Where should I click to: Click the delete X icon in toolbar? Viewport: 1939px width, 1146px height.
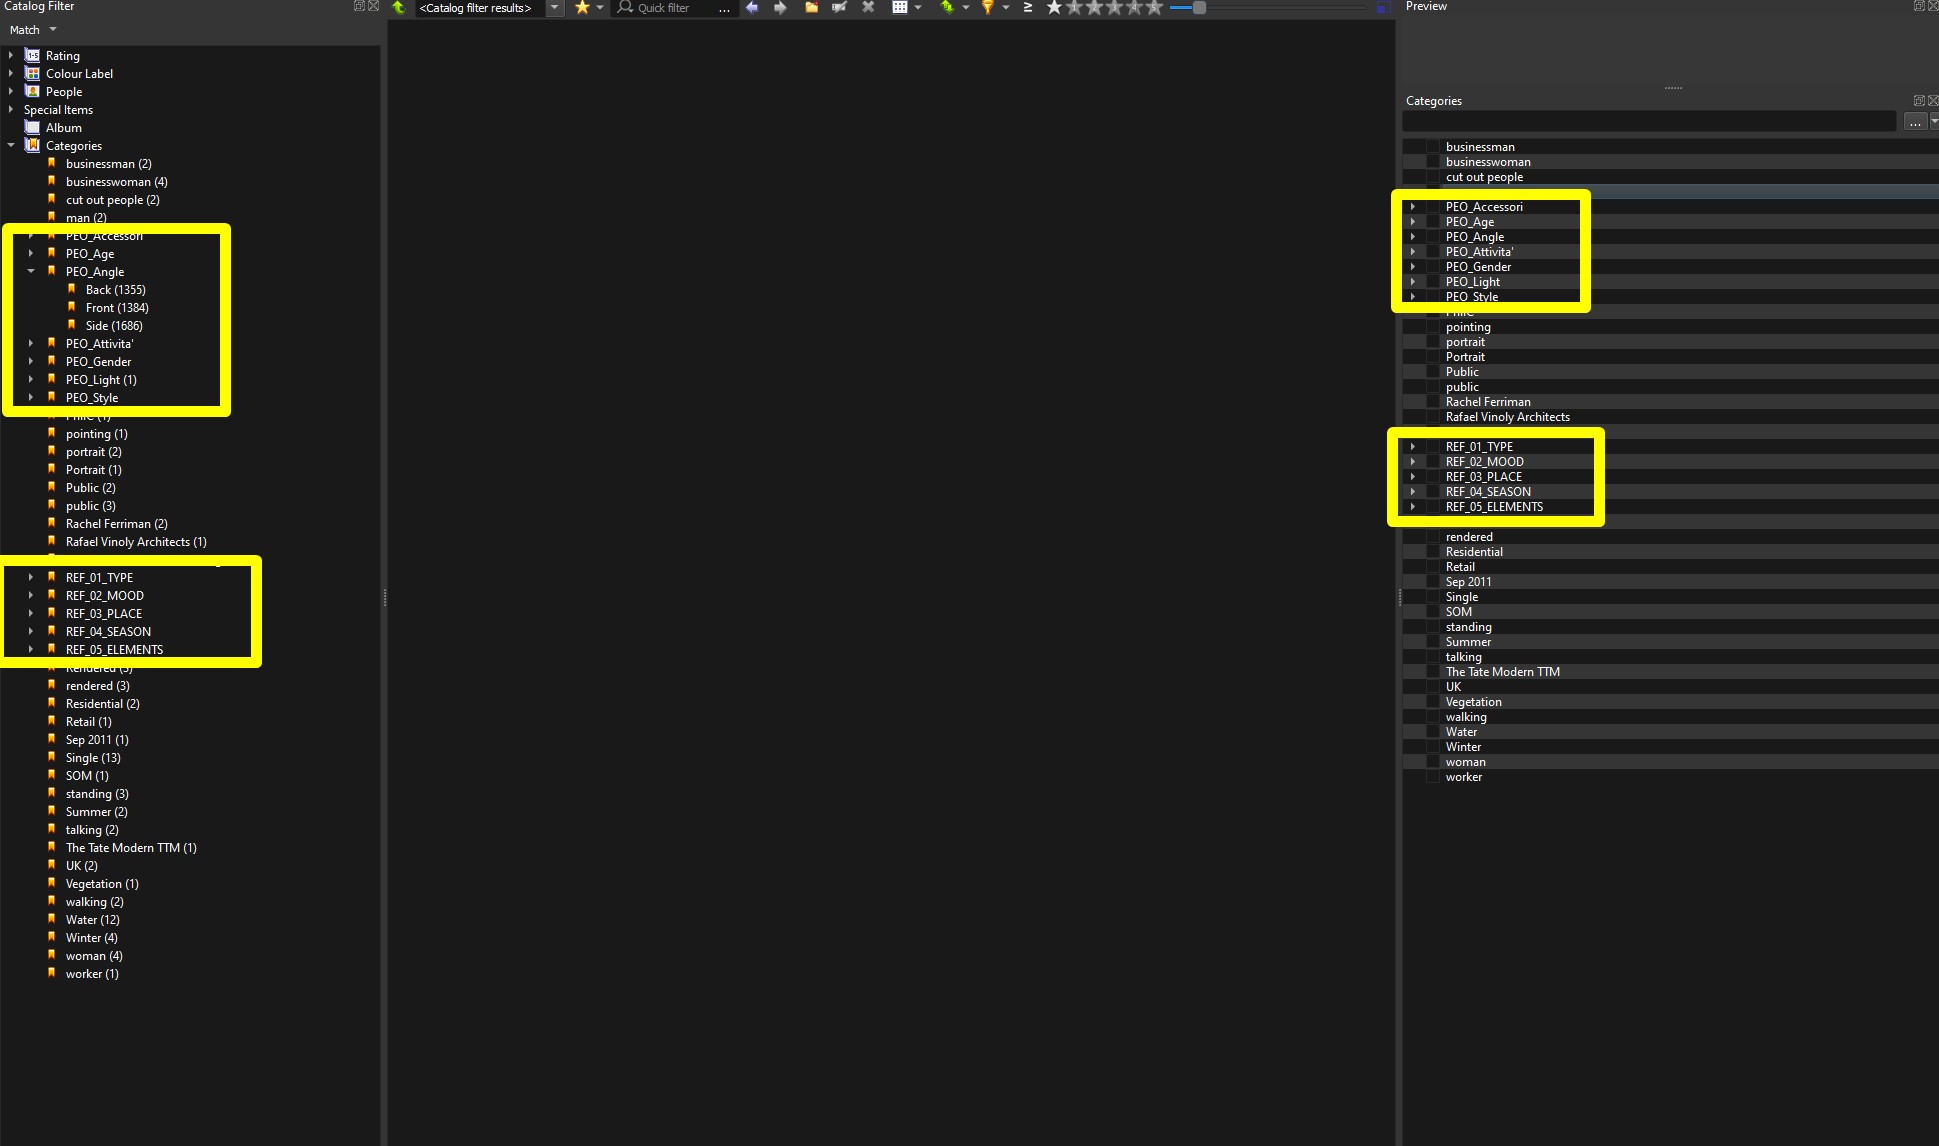868,7
